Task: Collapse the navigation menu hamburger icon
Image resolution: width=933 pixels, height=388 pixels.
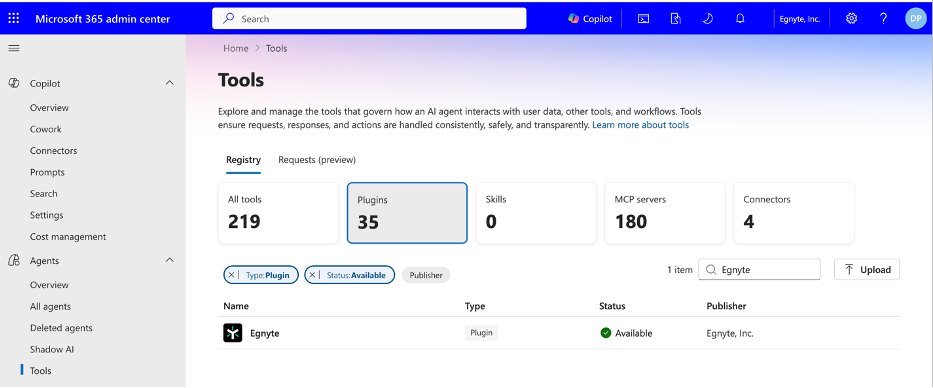Action: click(14, 48)
